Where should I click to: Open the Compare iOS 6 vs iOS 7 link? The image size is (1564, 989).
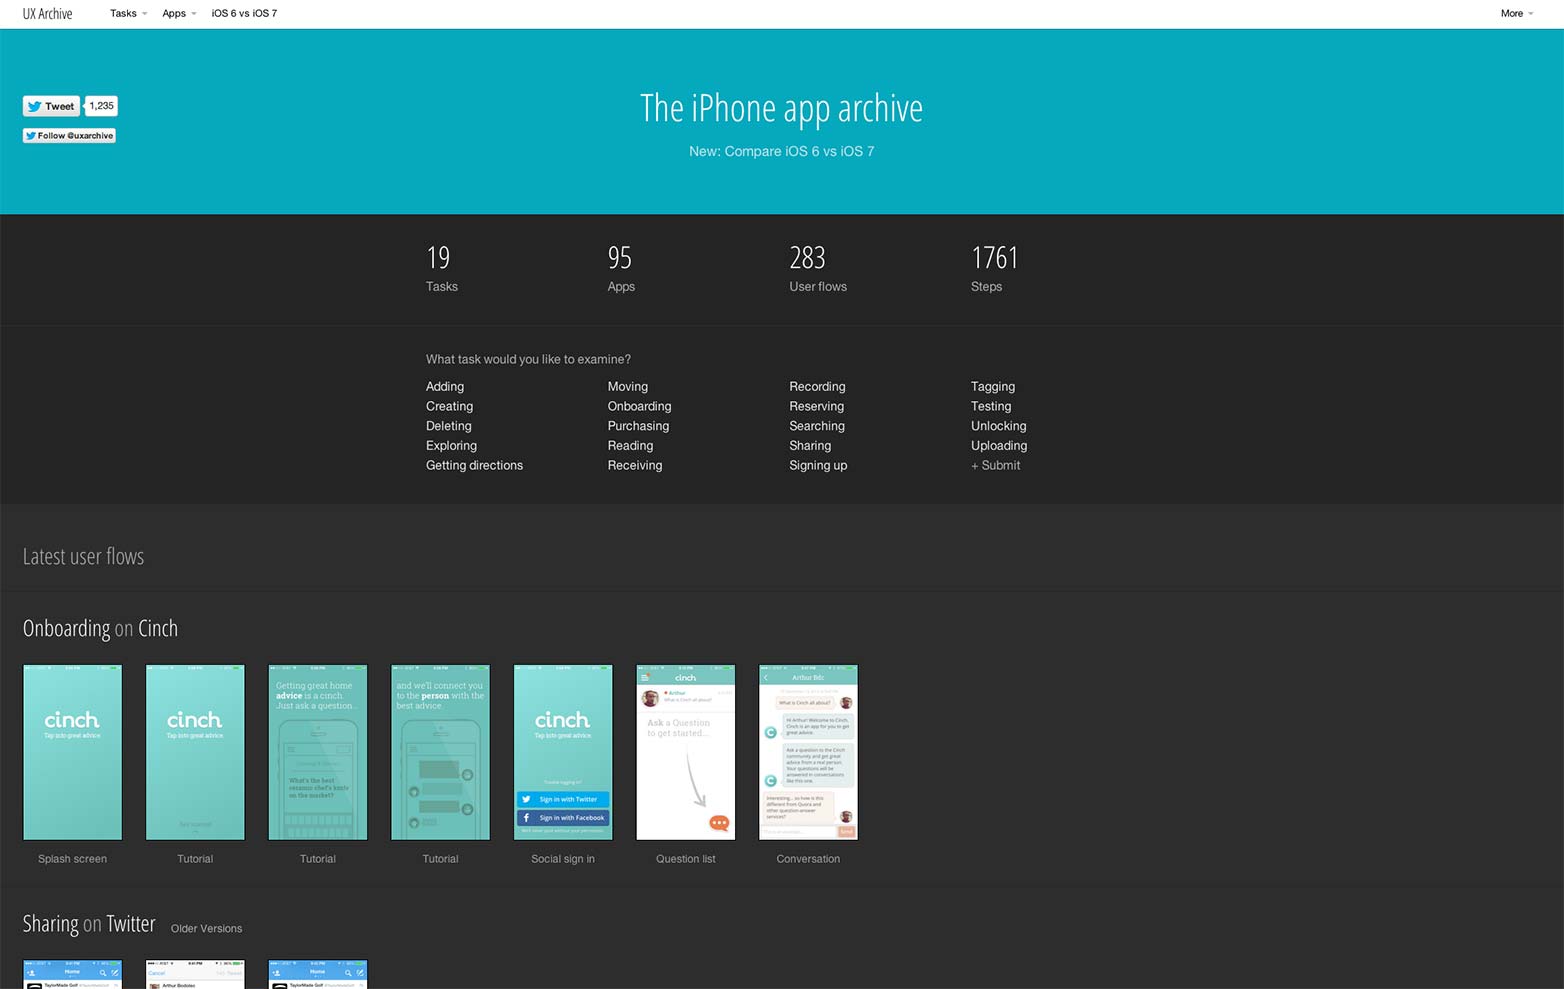(x=781, y=151)
